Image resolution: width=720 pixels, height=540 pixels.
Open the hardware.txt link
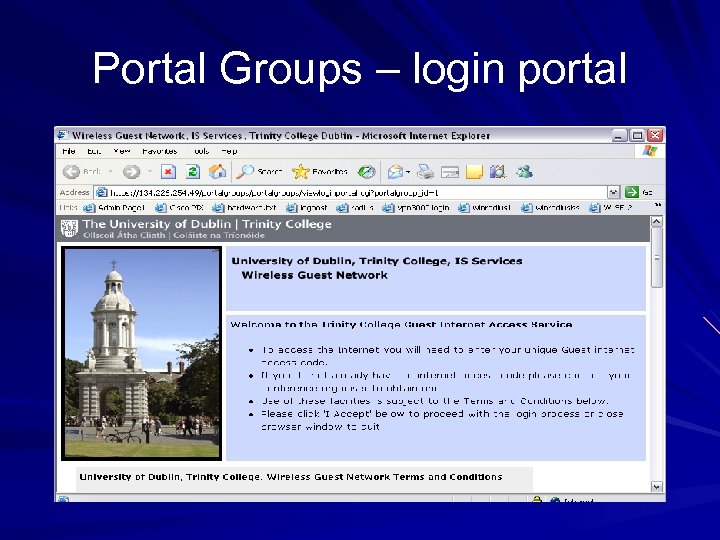[245, 208]
